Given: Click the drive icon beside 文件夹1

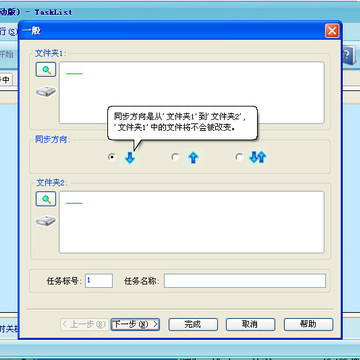Looking at the screenshot, I should click(x=46, y=92).
